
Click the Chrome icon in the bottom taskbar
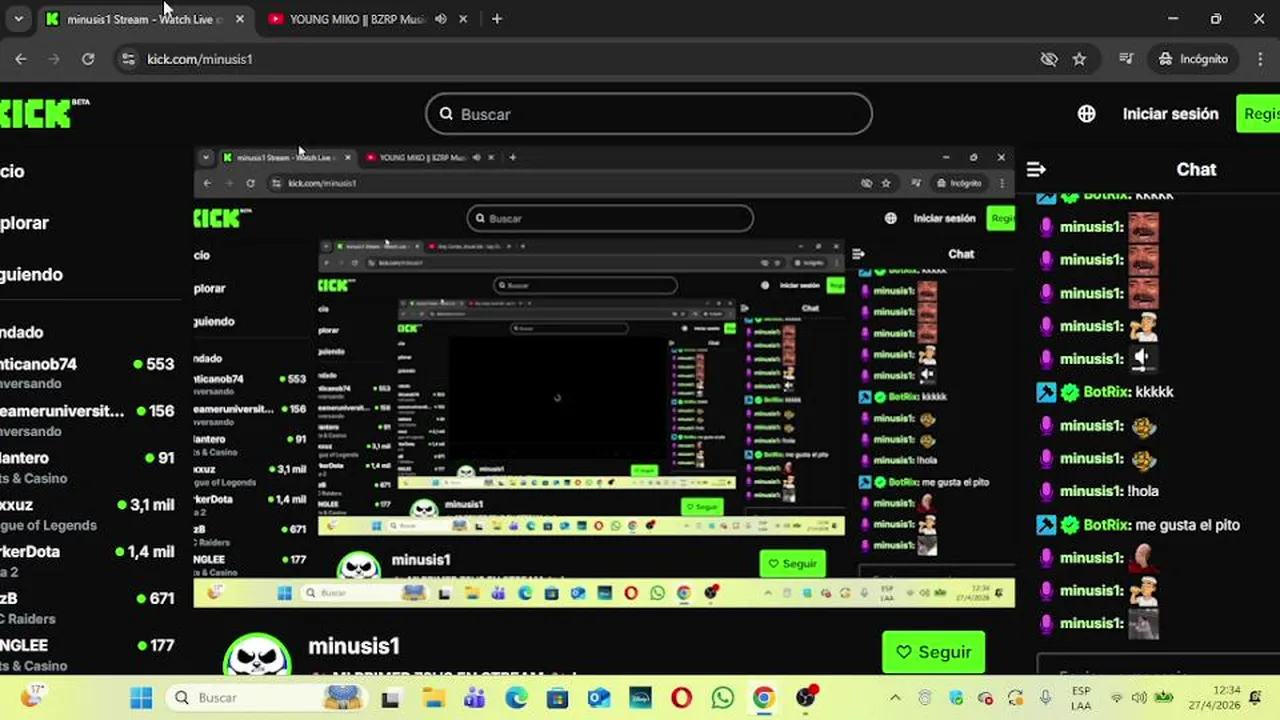[x=764, y=698]
